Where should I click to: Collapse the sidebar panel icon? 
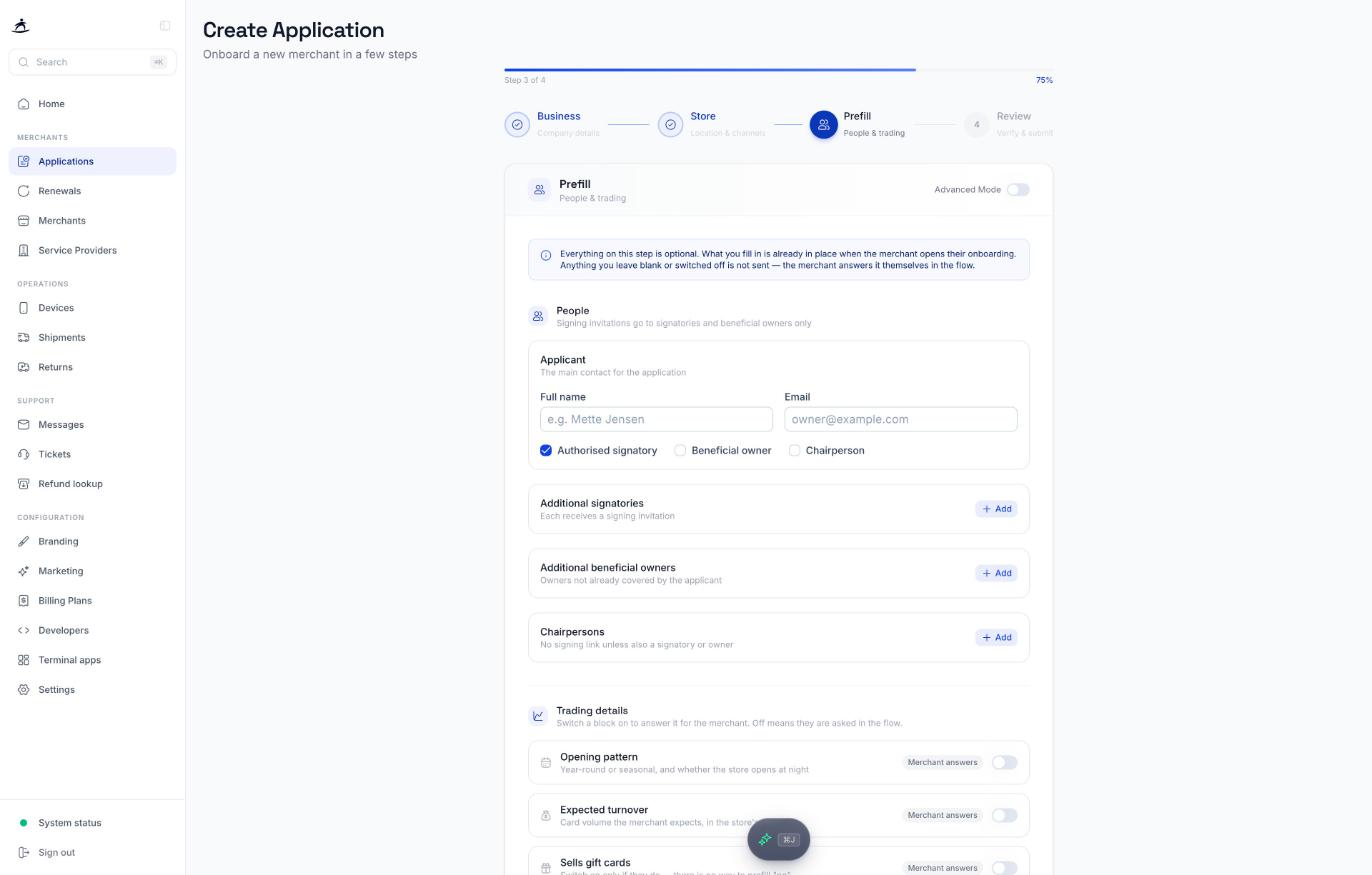click(165, 26)
